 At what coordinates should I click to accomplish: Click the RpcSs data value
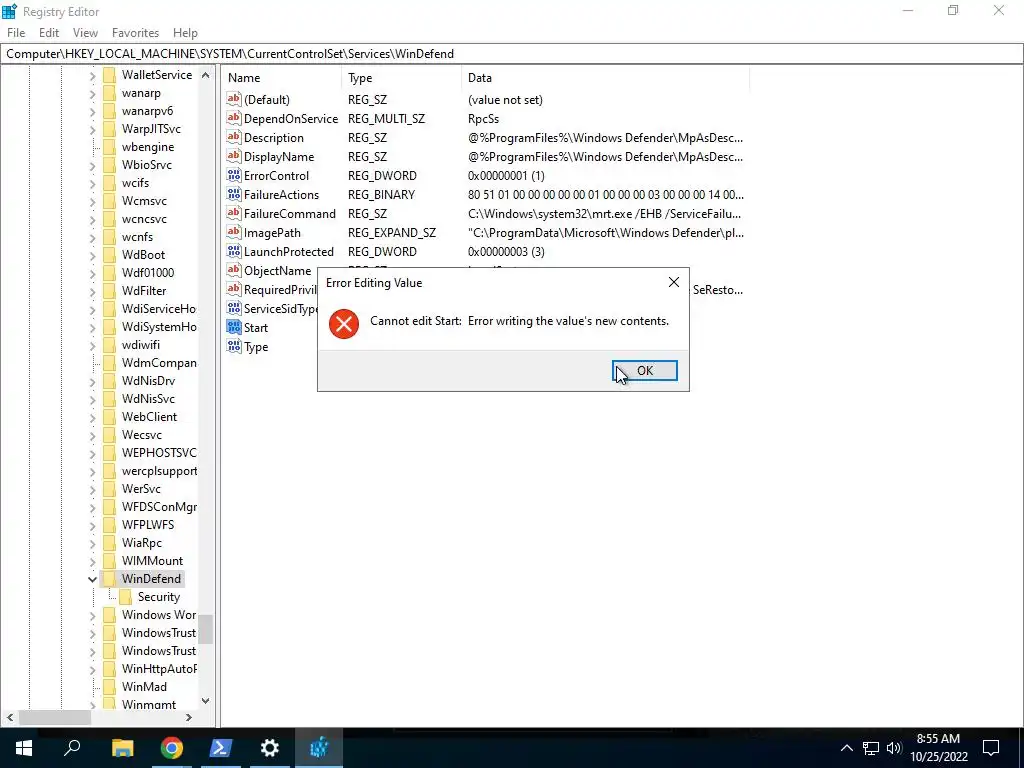tap(483, 119)
